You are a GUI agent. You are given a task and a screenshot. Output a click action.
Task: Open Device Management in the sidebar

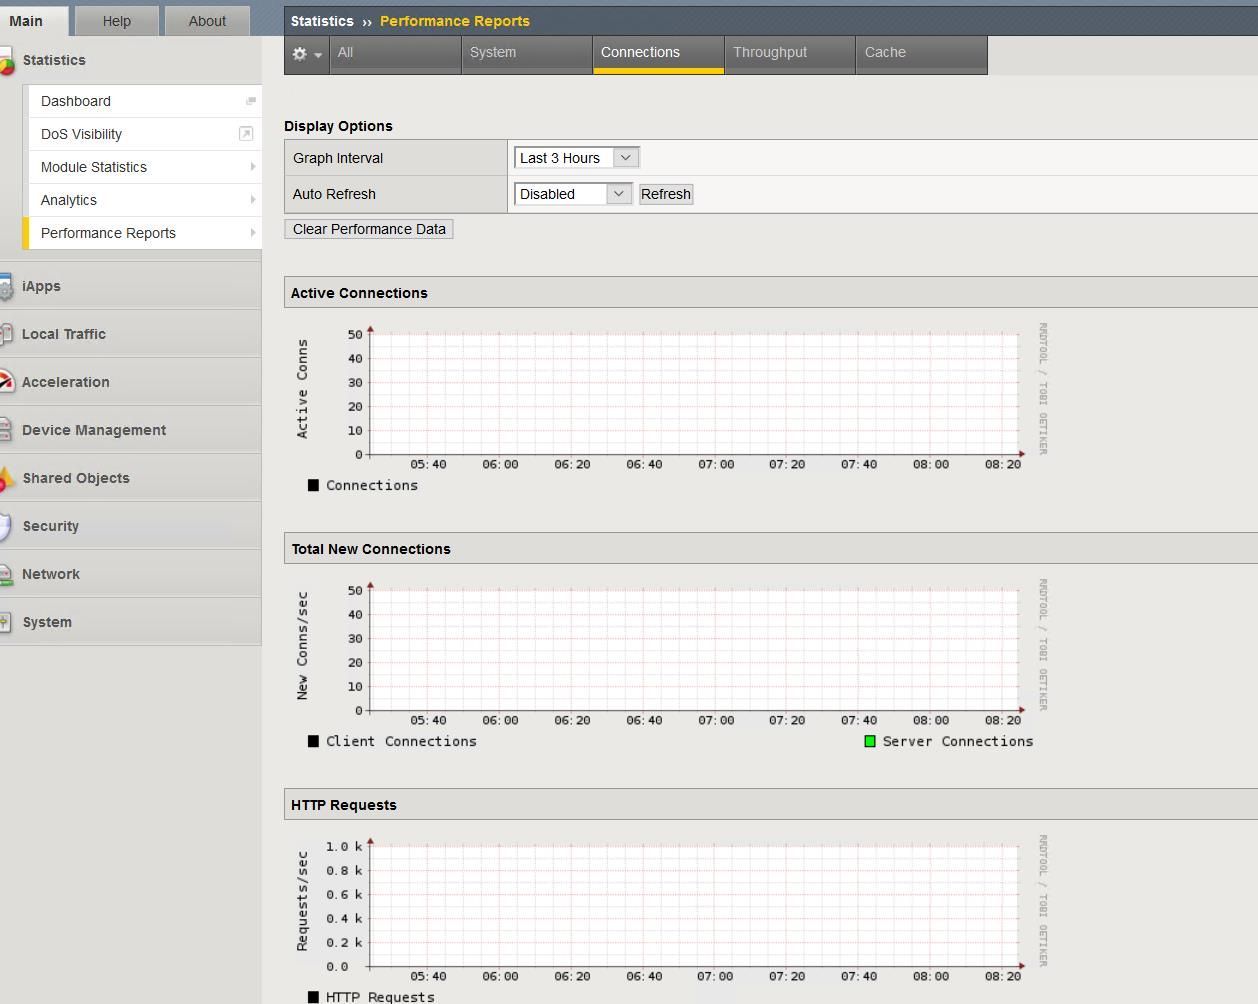coord(94,430)
